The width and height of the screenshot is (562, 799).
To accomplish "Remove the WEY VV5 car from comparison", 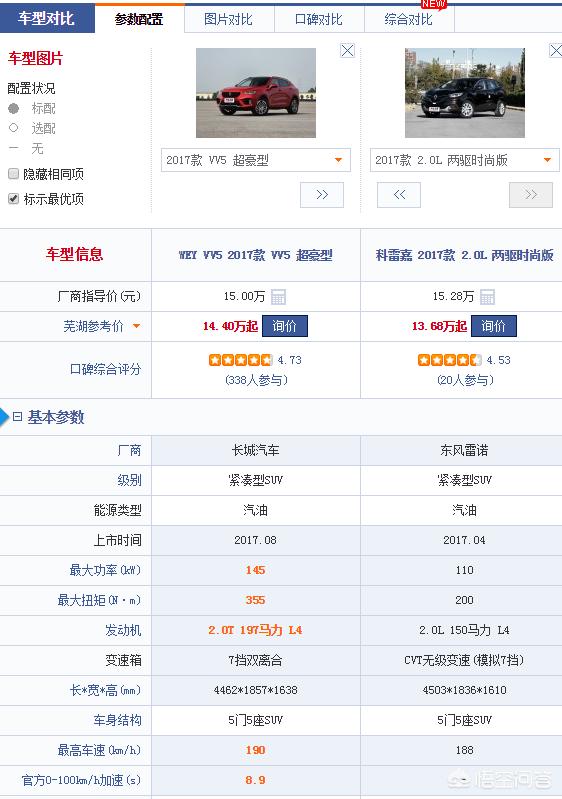I will [347, 50].
